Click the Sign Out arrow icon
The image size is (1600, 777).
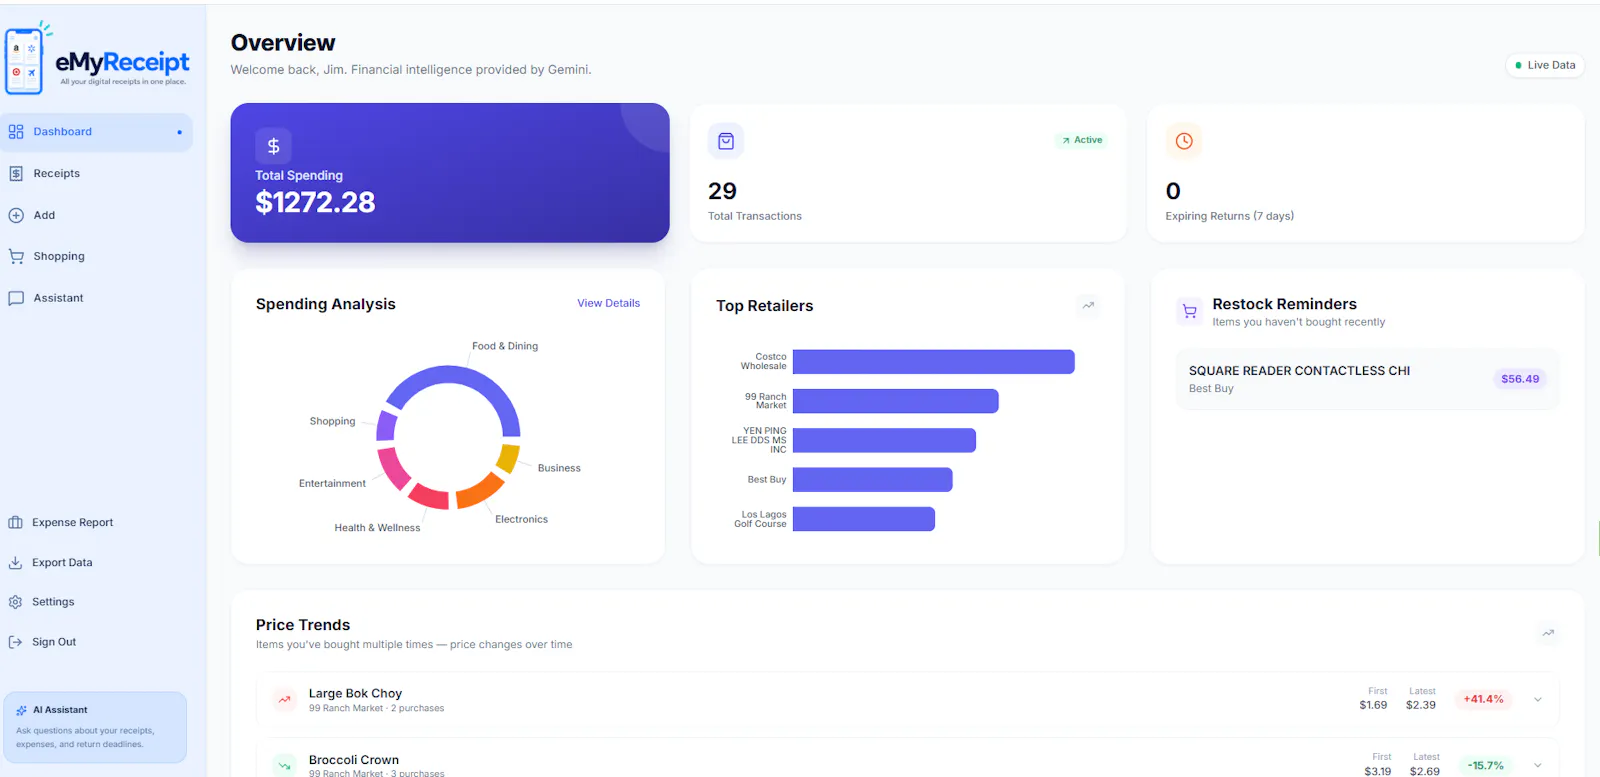click(x=15, y=642)
